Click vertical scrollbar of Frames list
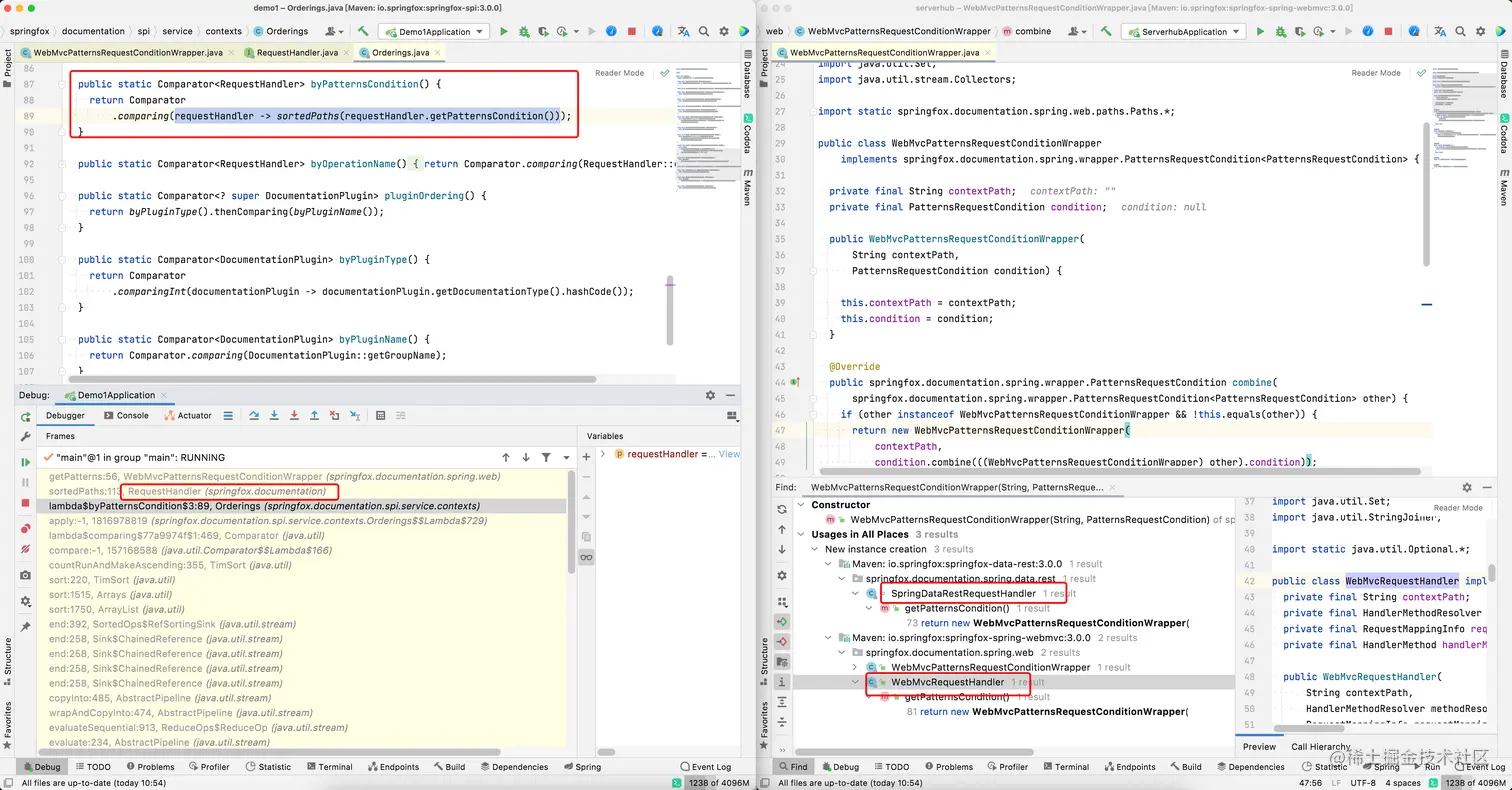 (572, 520)
